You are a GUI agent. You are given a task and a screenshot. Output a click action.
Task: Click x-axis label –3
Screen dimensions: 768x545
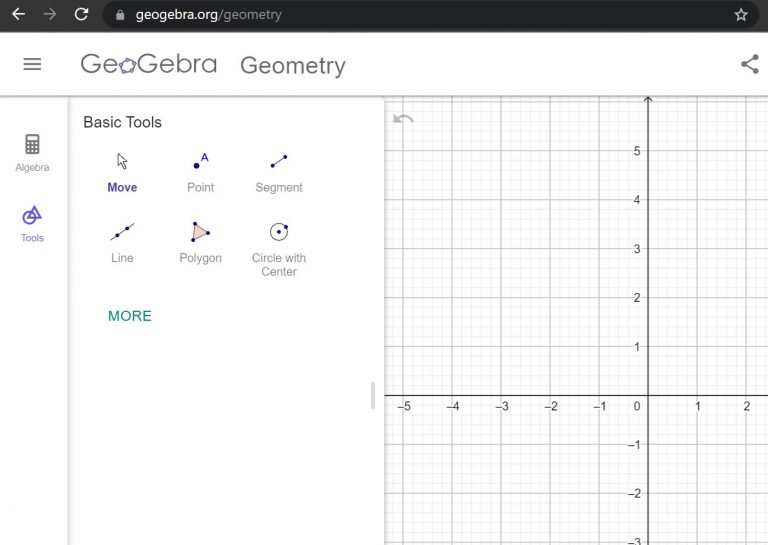502,406
